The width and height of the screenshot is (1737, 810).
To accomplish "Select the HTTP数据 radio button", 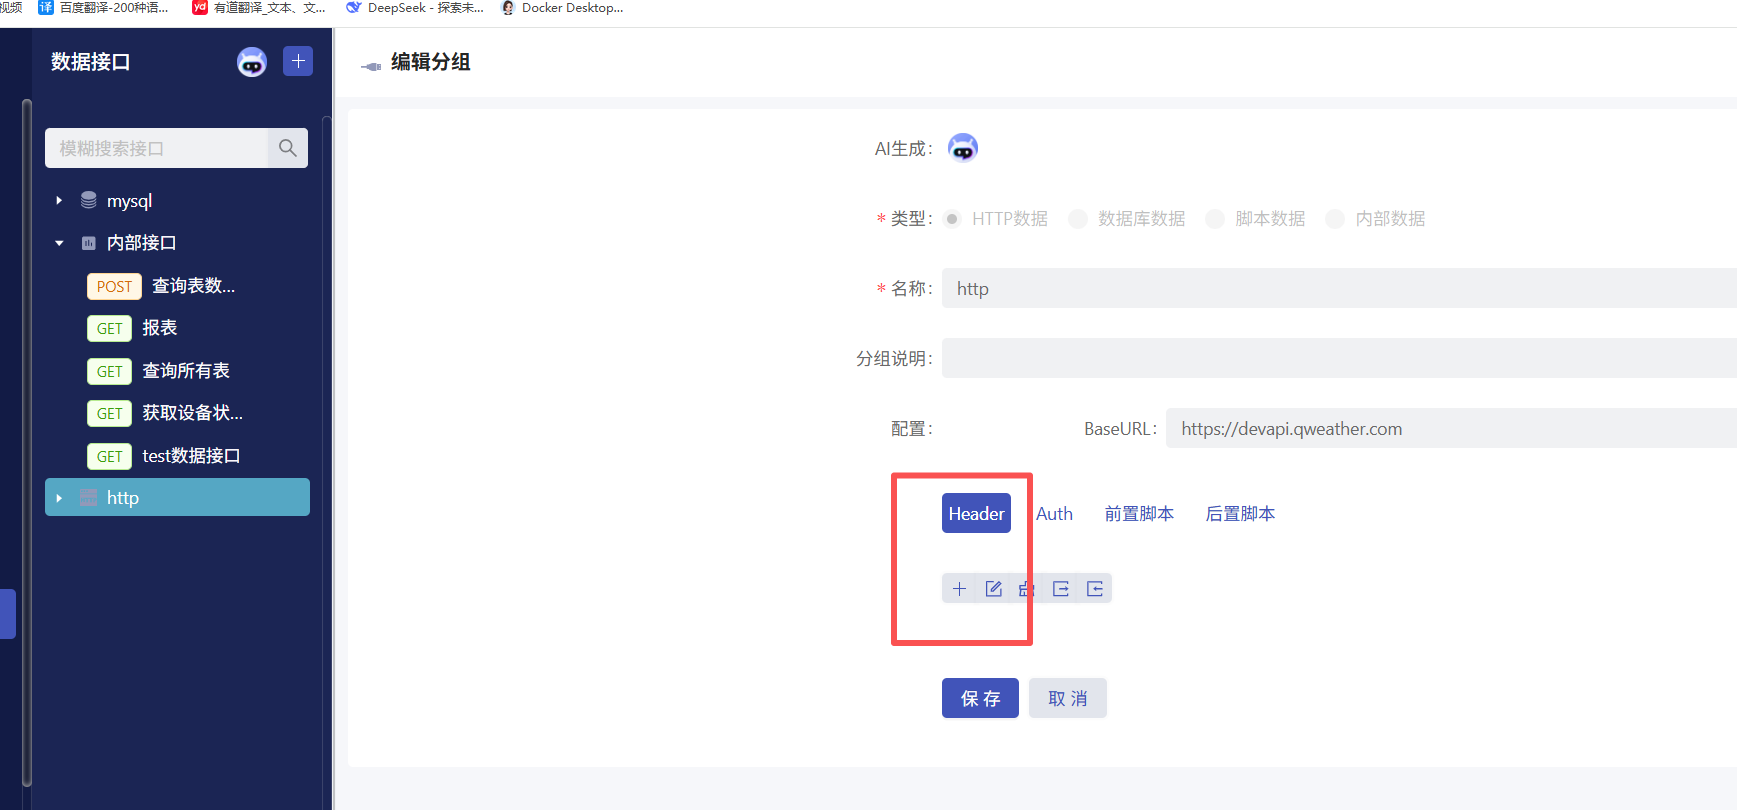I will point(952,219).
